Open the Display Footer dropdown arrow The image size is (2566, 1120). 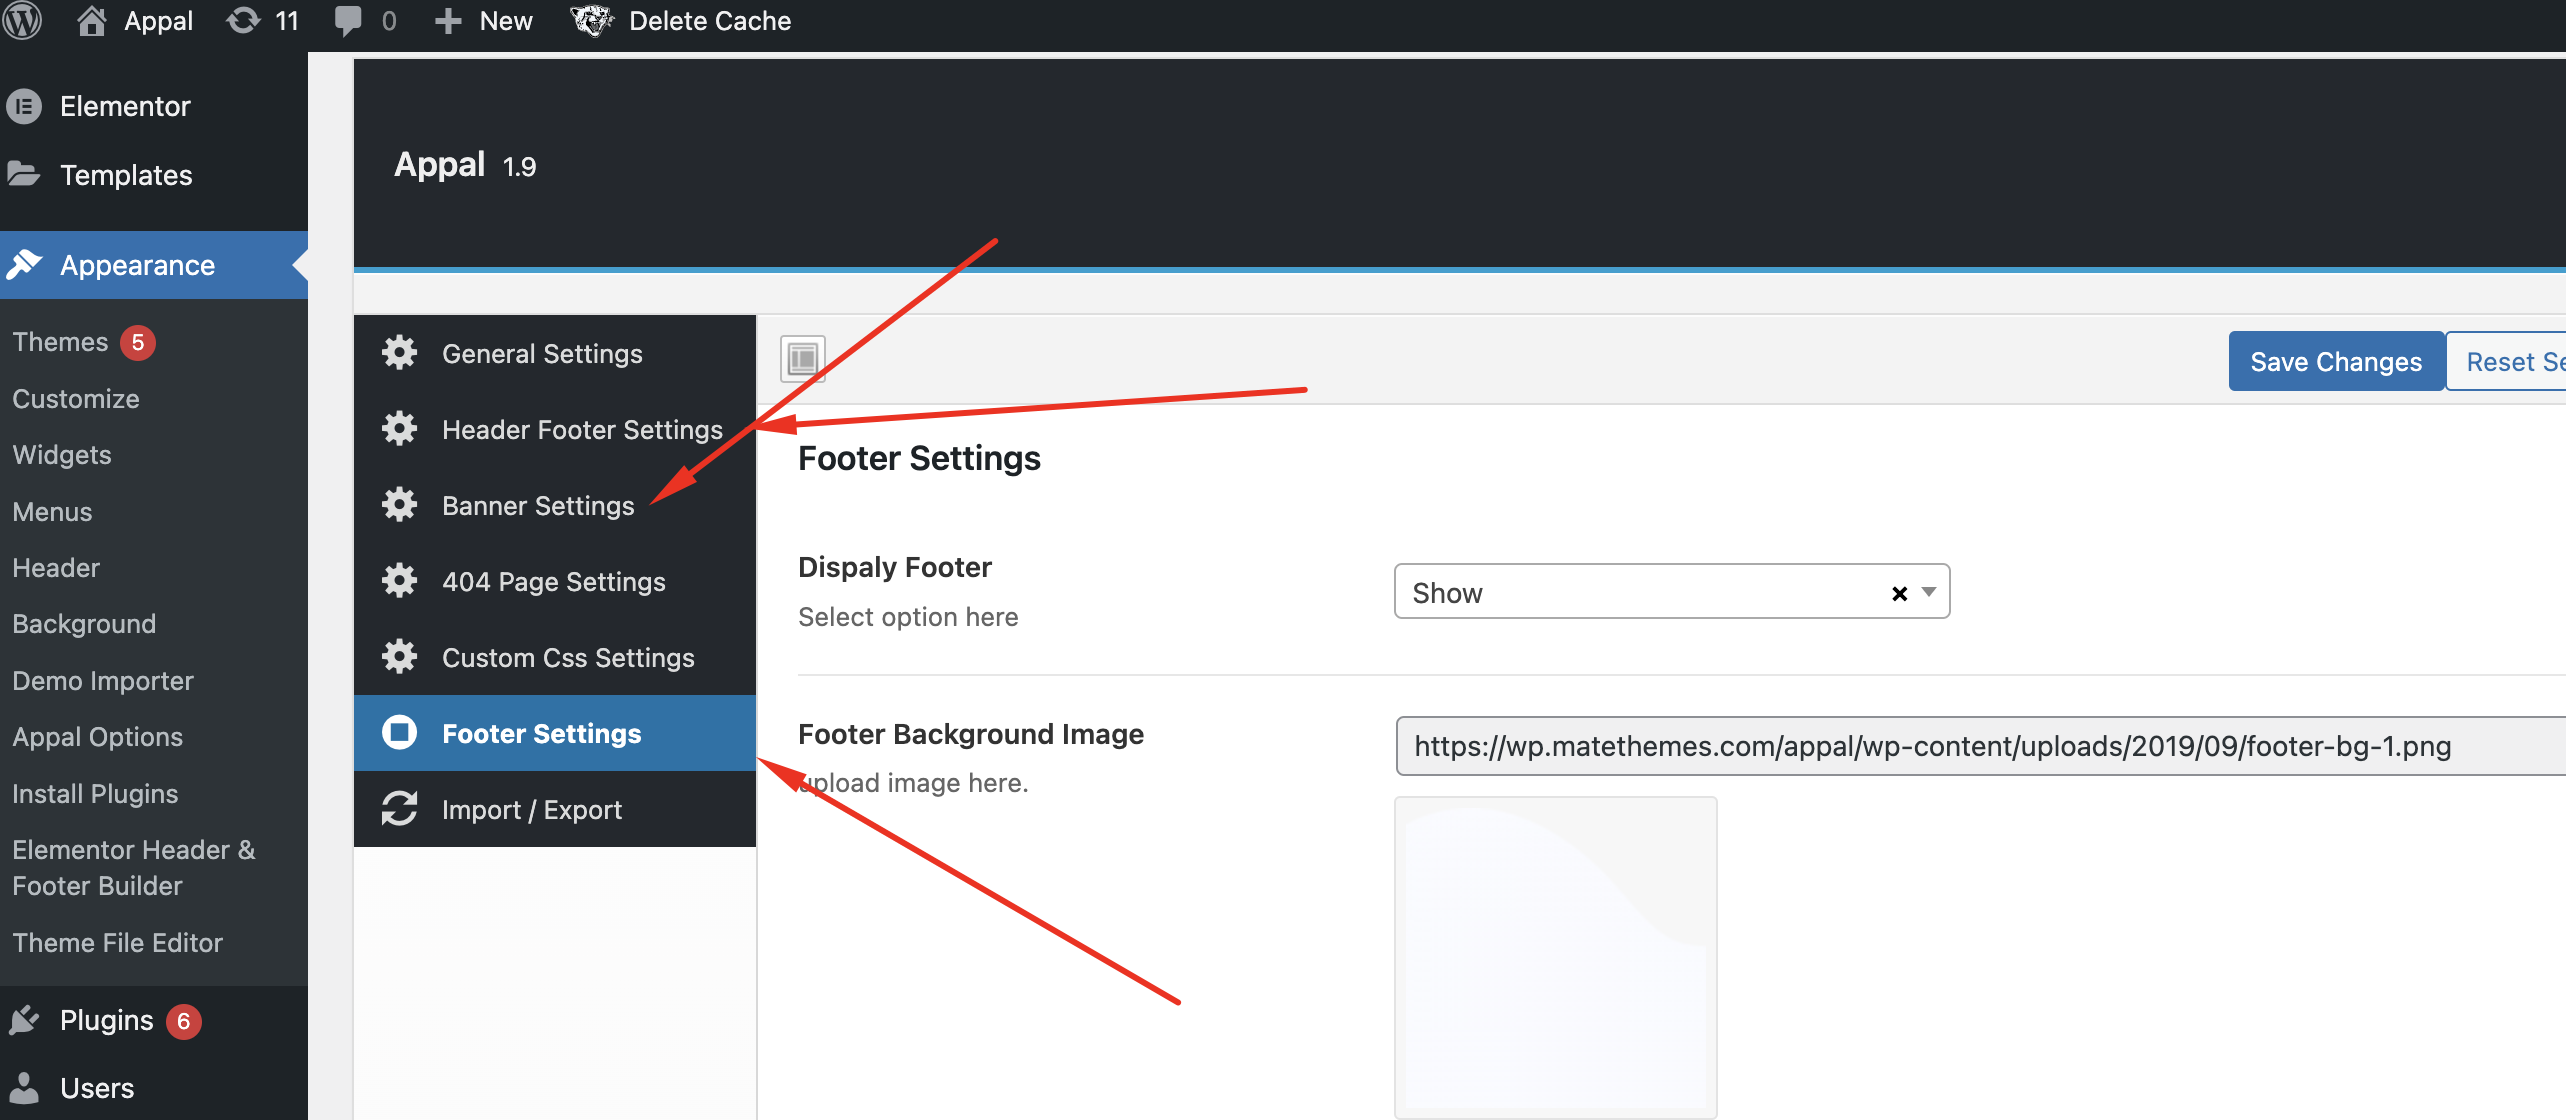point(1929,592)
